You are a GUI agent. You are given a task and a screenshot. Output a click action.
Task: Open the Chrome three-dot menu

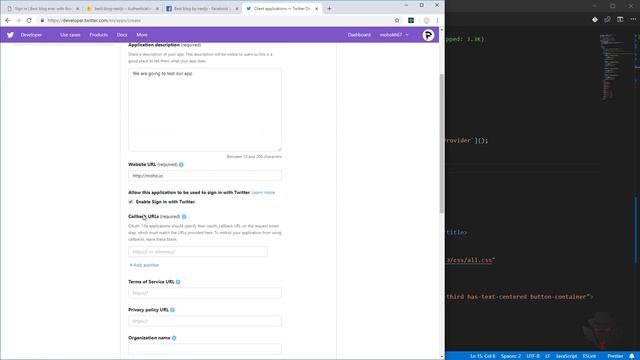pos(437,20)
